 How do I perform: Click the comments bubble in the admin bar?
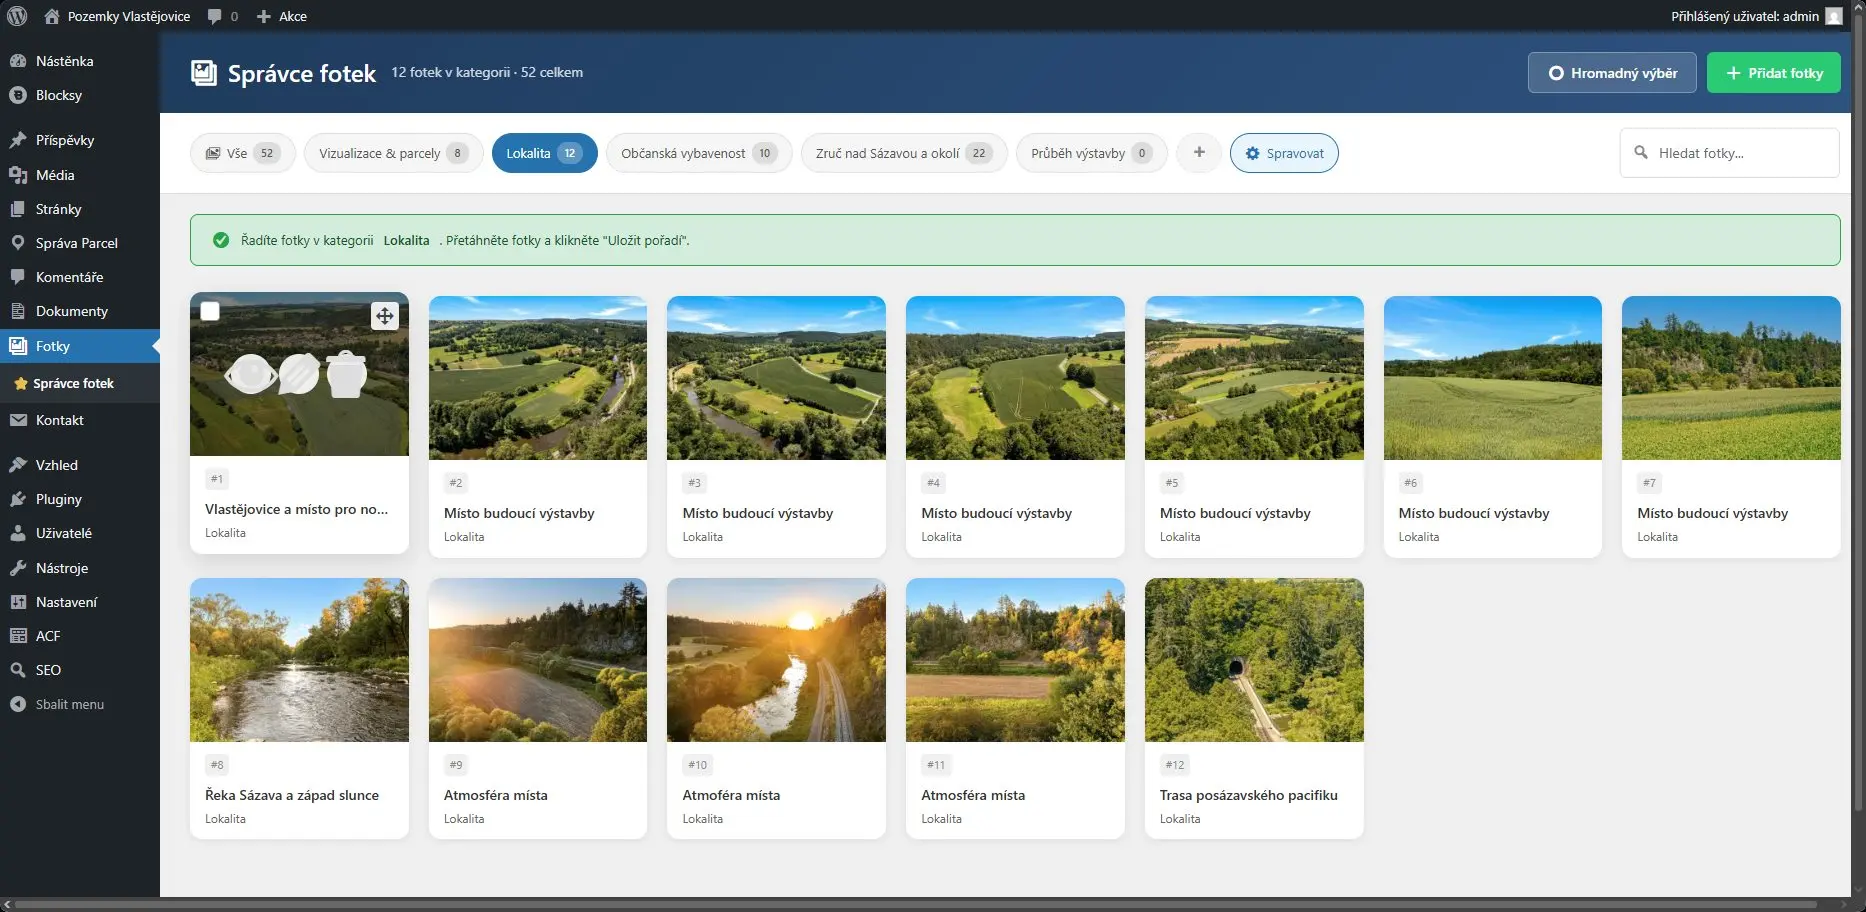(222, 16)
